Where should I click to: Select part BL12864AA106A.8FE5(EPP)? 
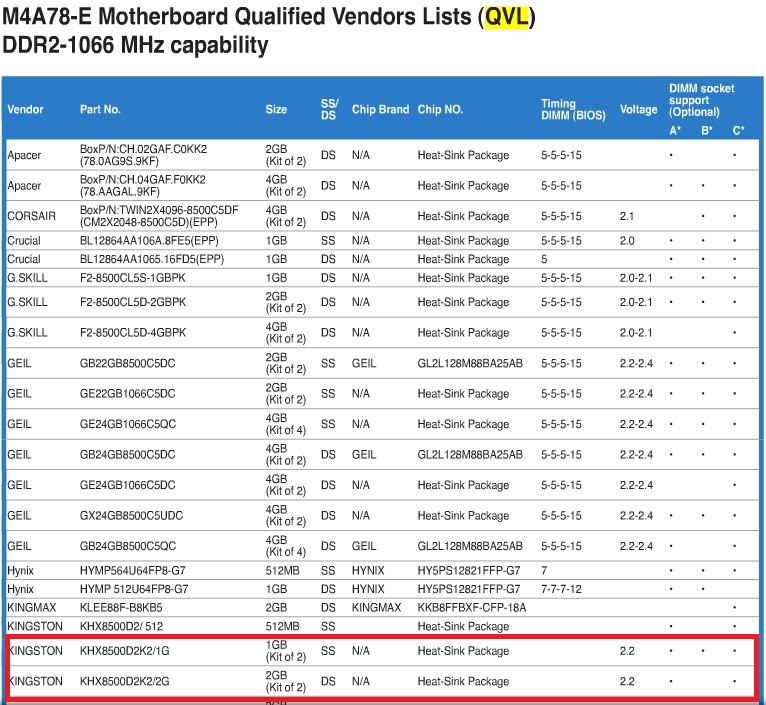click(149, 241)
